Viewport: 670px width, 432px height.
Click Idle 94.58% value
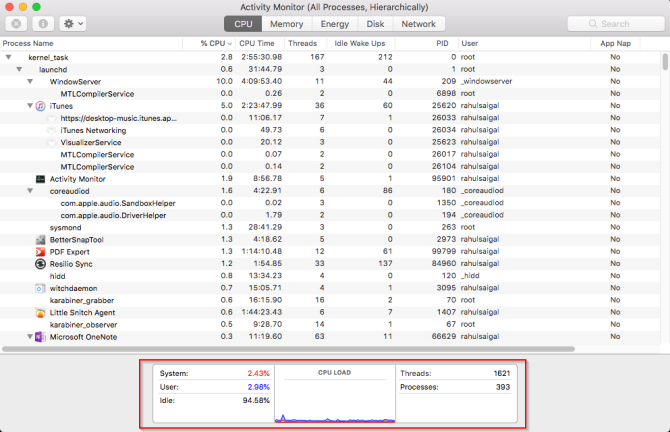tap(256, 401)
